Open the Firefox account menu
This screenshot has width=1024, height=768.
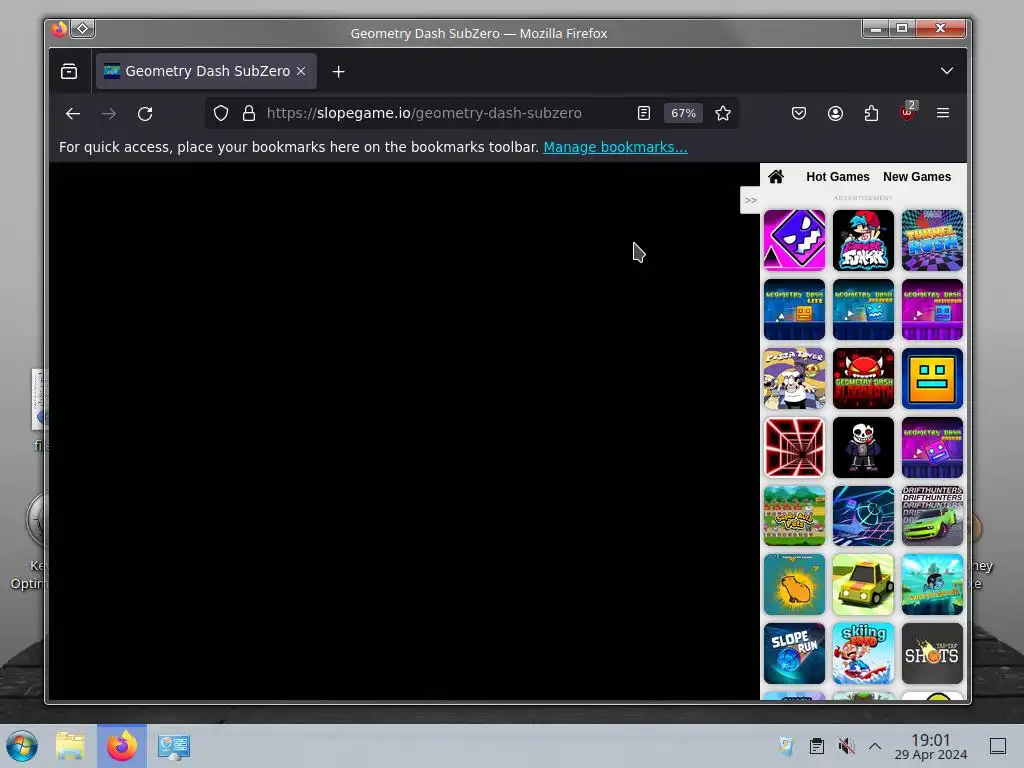tap(835, 113)
